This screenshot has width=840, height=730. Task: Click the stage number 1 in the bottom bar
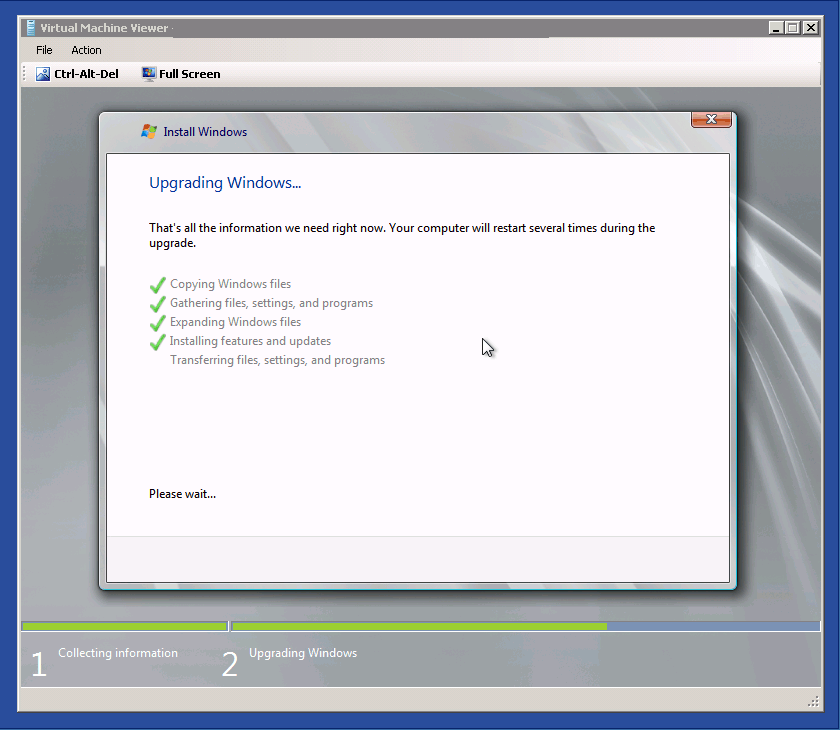click(39, 664)
